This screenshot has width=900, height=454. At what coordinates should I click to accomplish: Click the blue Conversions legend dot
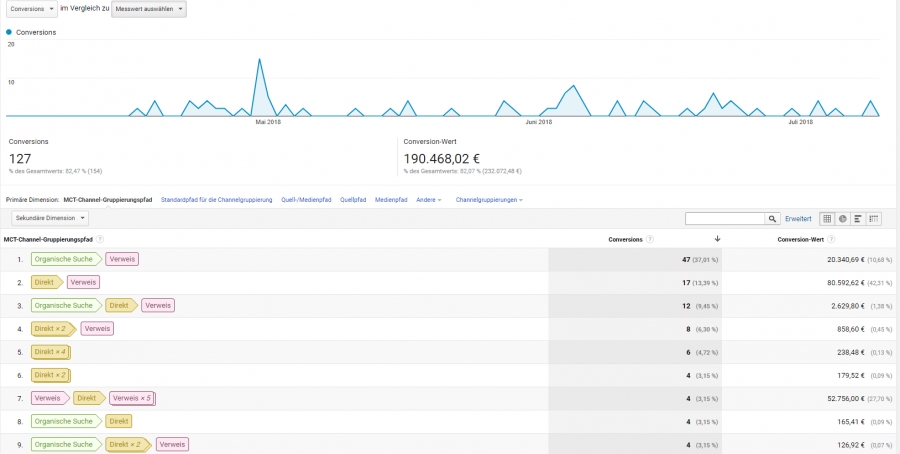click(x=9, y=32)
